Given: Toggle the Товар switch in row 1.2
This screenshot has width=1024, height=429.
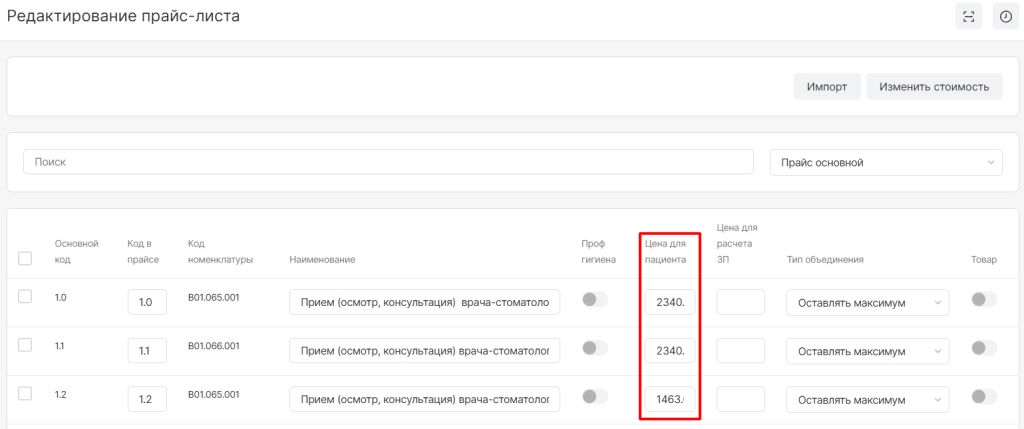Looking at the screenshot, I should 984,397.
